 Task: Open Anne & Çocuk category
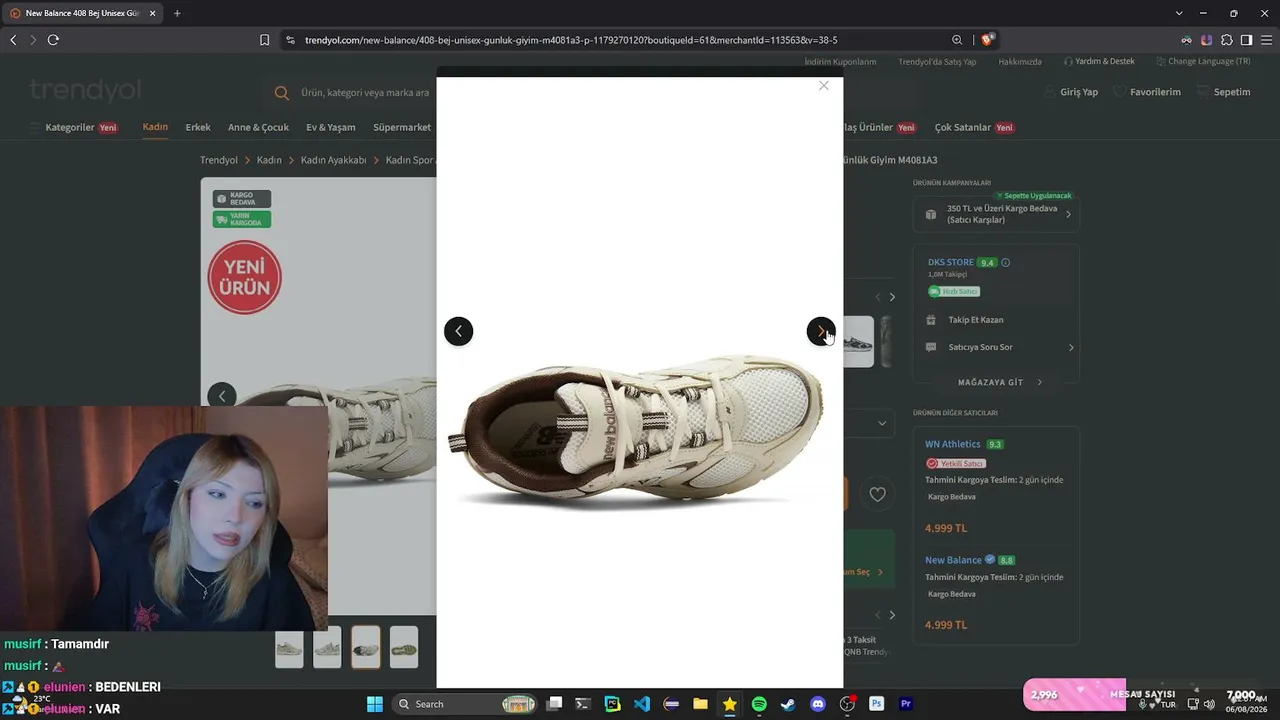[x=258, y=128]
